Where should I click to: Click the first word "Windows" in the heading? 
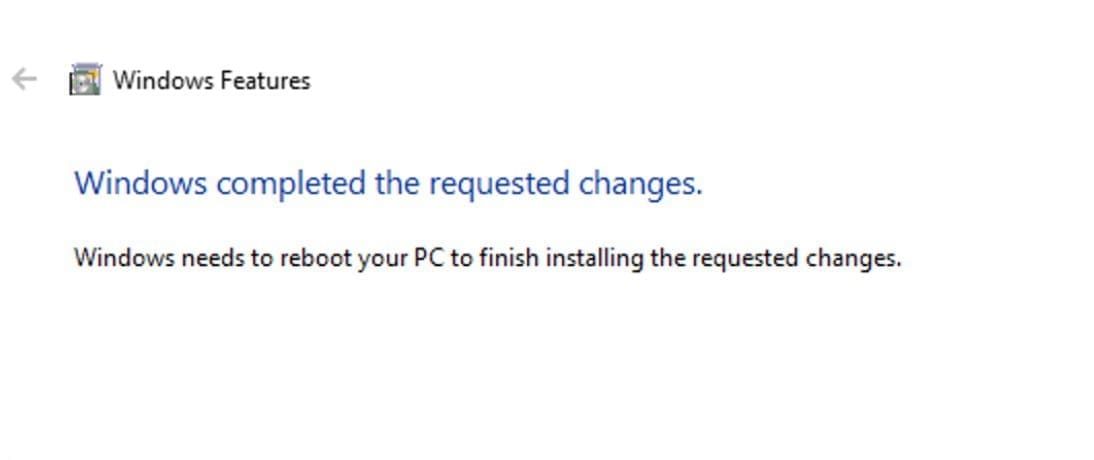tap(141, 184)
